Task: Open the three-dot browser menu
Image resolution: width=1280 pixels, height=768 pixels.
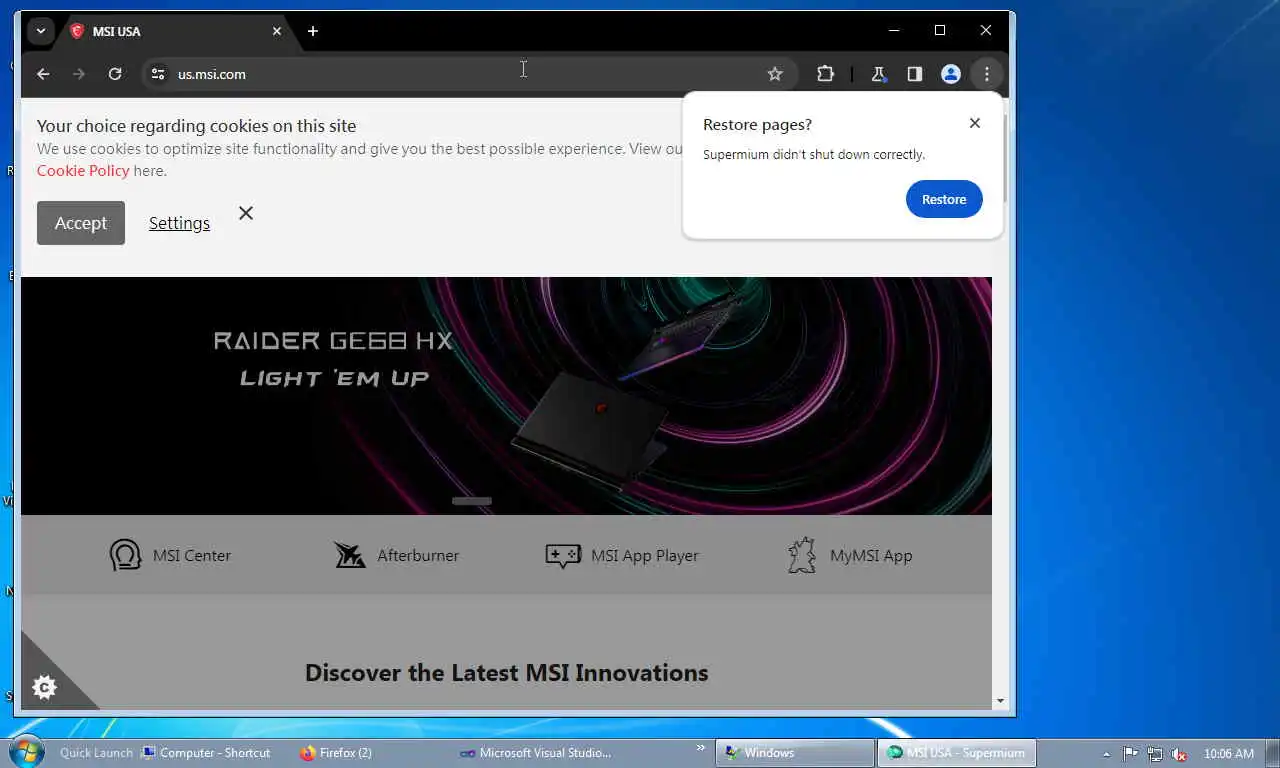Action: click(x=987, y=74)
